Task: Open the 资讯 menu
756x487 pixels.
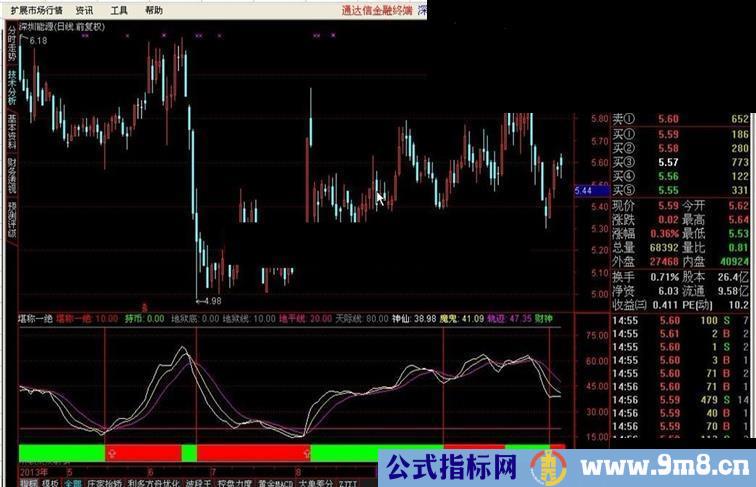Action: 85,10
